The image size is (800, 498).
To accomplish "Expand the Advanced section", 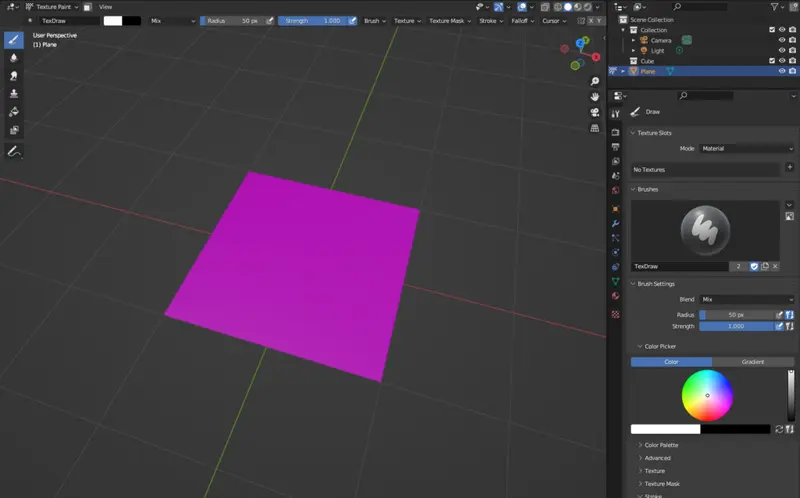I will point(655,458).
